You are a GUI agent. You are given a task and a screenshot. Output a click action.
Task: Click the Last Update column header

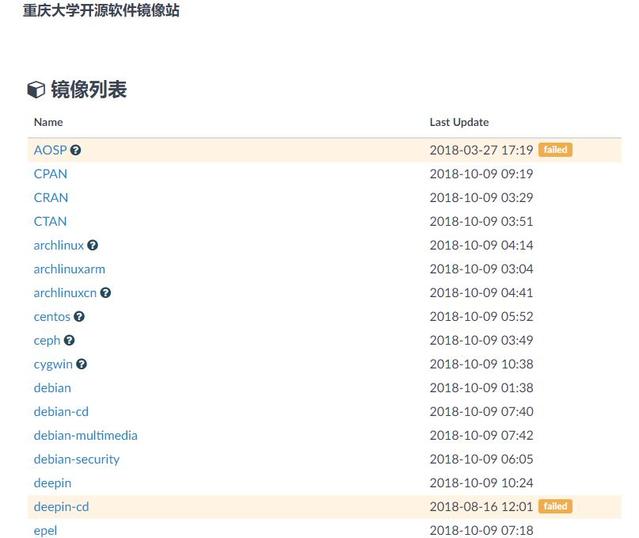(459, 122)
